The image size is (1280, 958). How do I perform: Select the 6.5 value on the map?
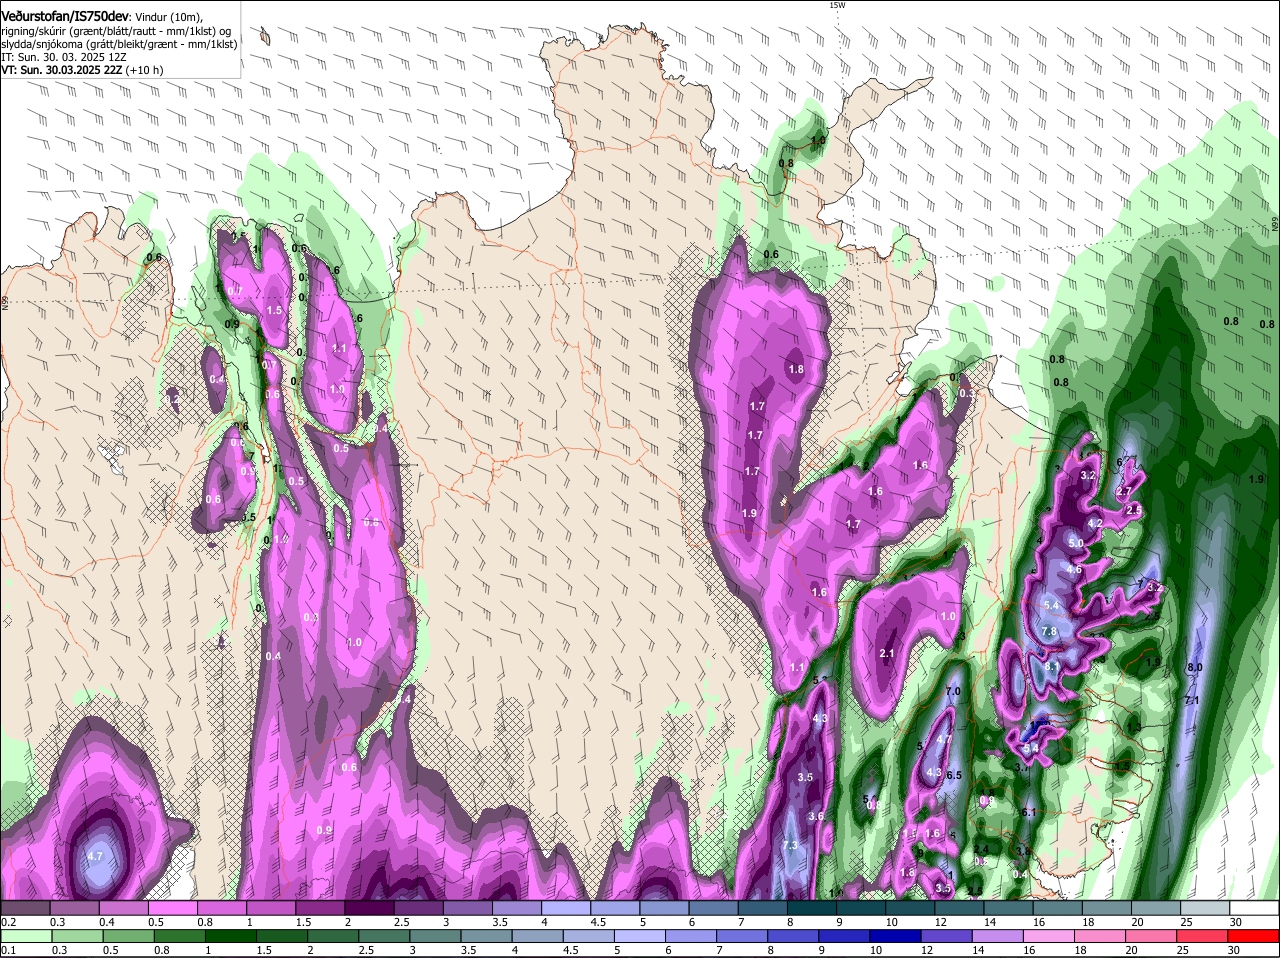click(x=954, y=775)
